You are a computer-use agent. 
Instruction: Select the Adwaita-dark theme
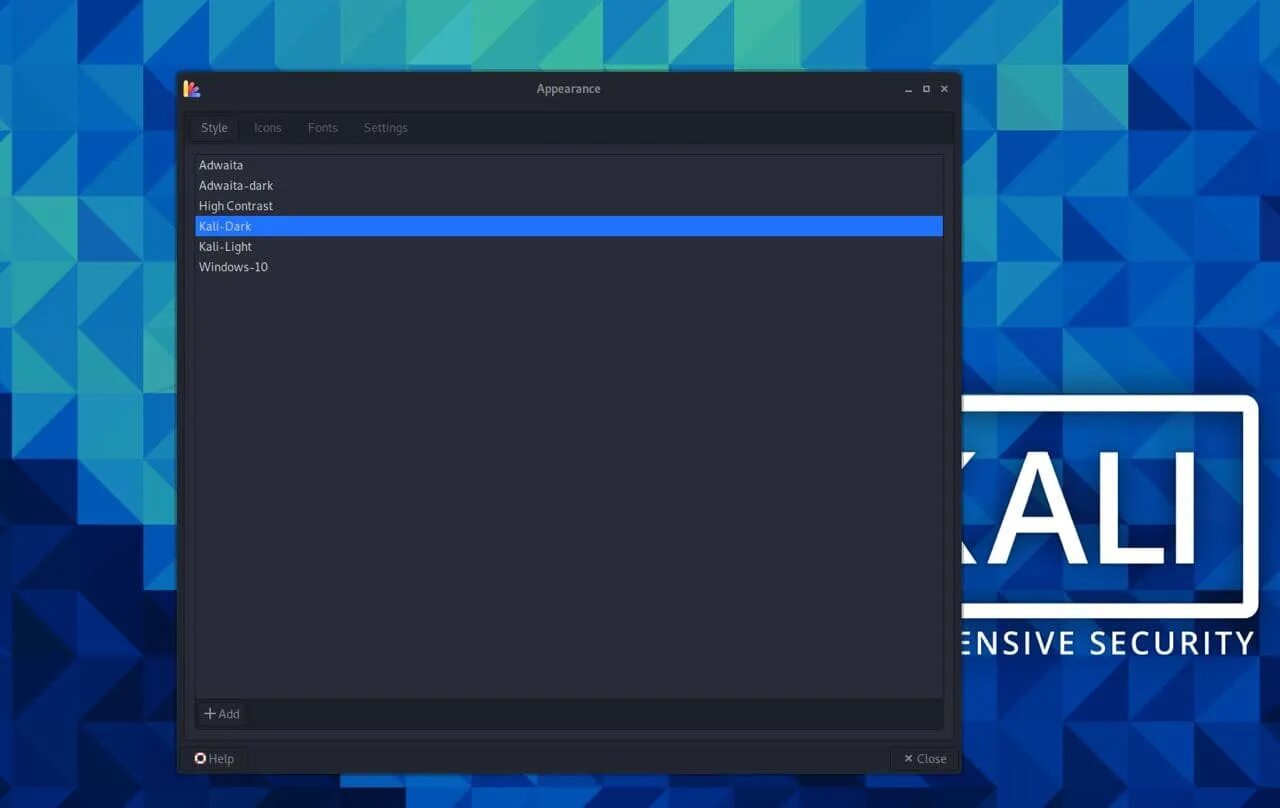click(569, 185)
